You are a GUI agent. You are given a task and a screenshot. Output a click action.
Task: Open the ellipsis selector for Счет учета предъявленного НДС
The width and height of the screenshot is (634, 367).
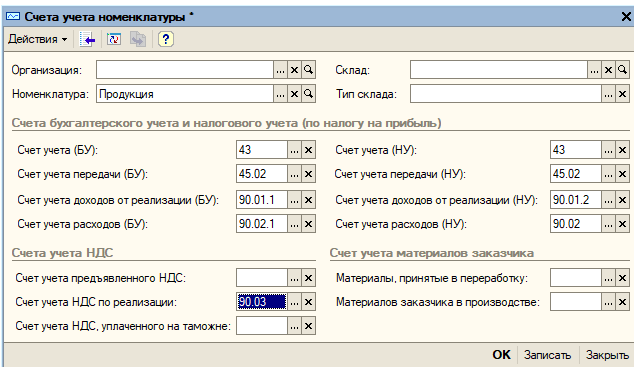point(294,278)
